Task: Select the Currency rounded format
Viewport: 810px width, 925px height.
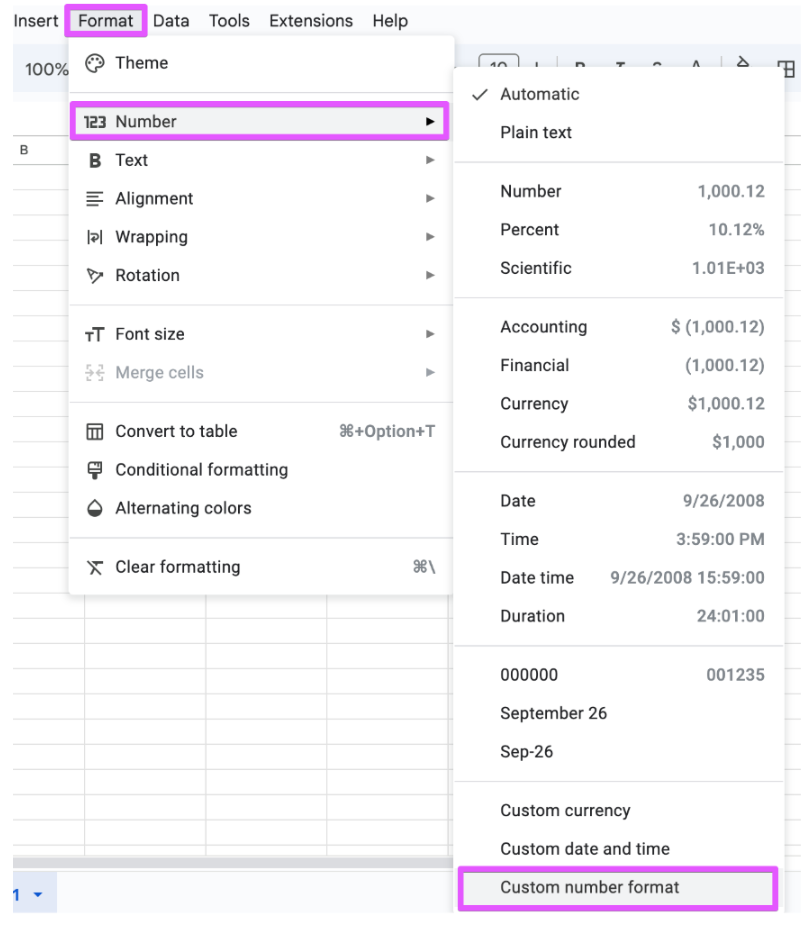Action: (567, 442)
